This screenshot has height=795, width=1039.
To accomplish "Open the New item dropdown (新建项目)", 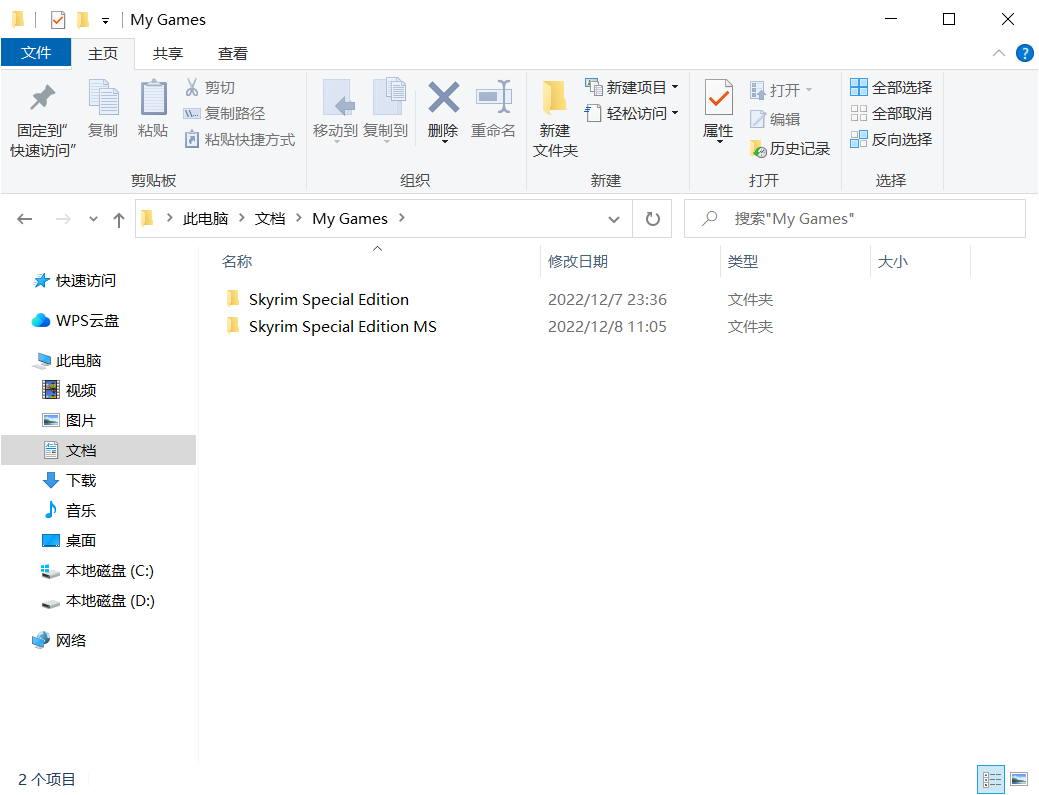I will coord(632,87).
